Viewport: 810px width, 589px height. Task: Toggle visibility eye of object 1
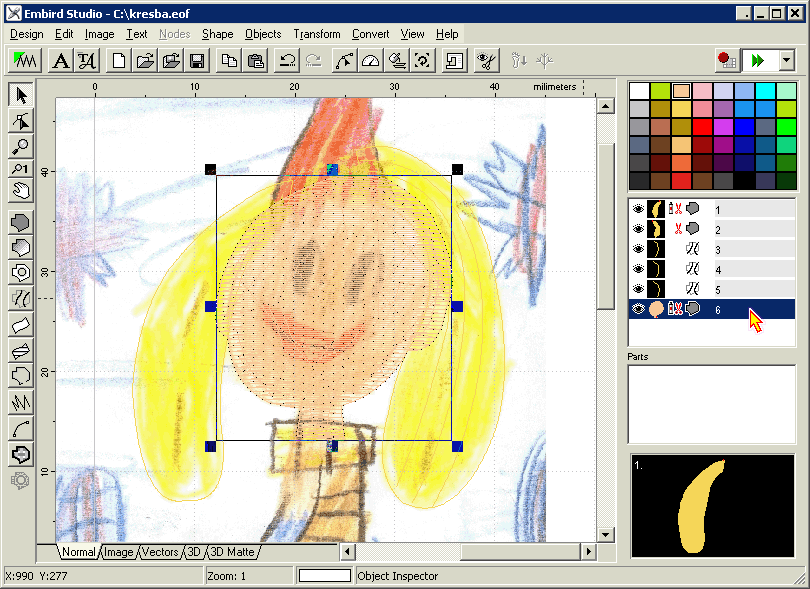point(638,209)
